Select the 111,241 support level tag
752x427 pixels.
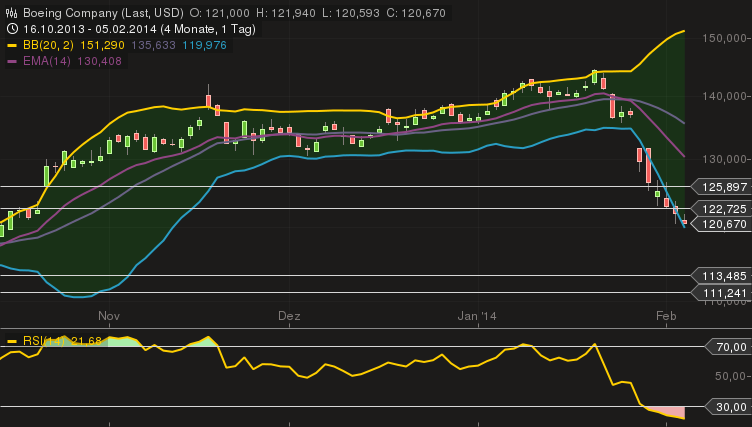point(723,293)
